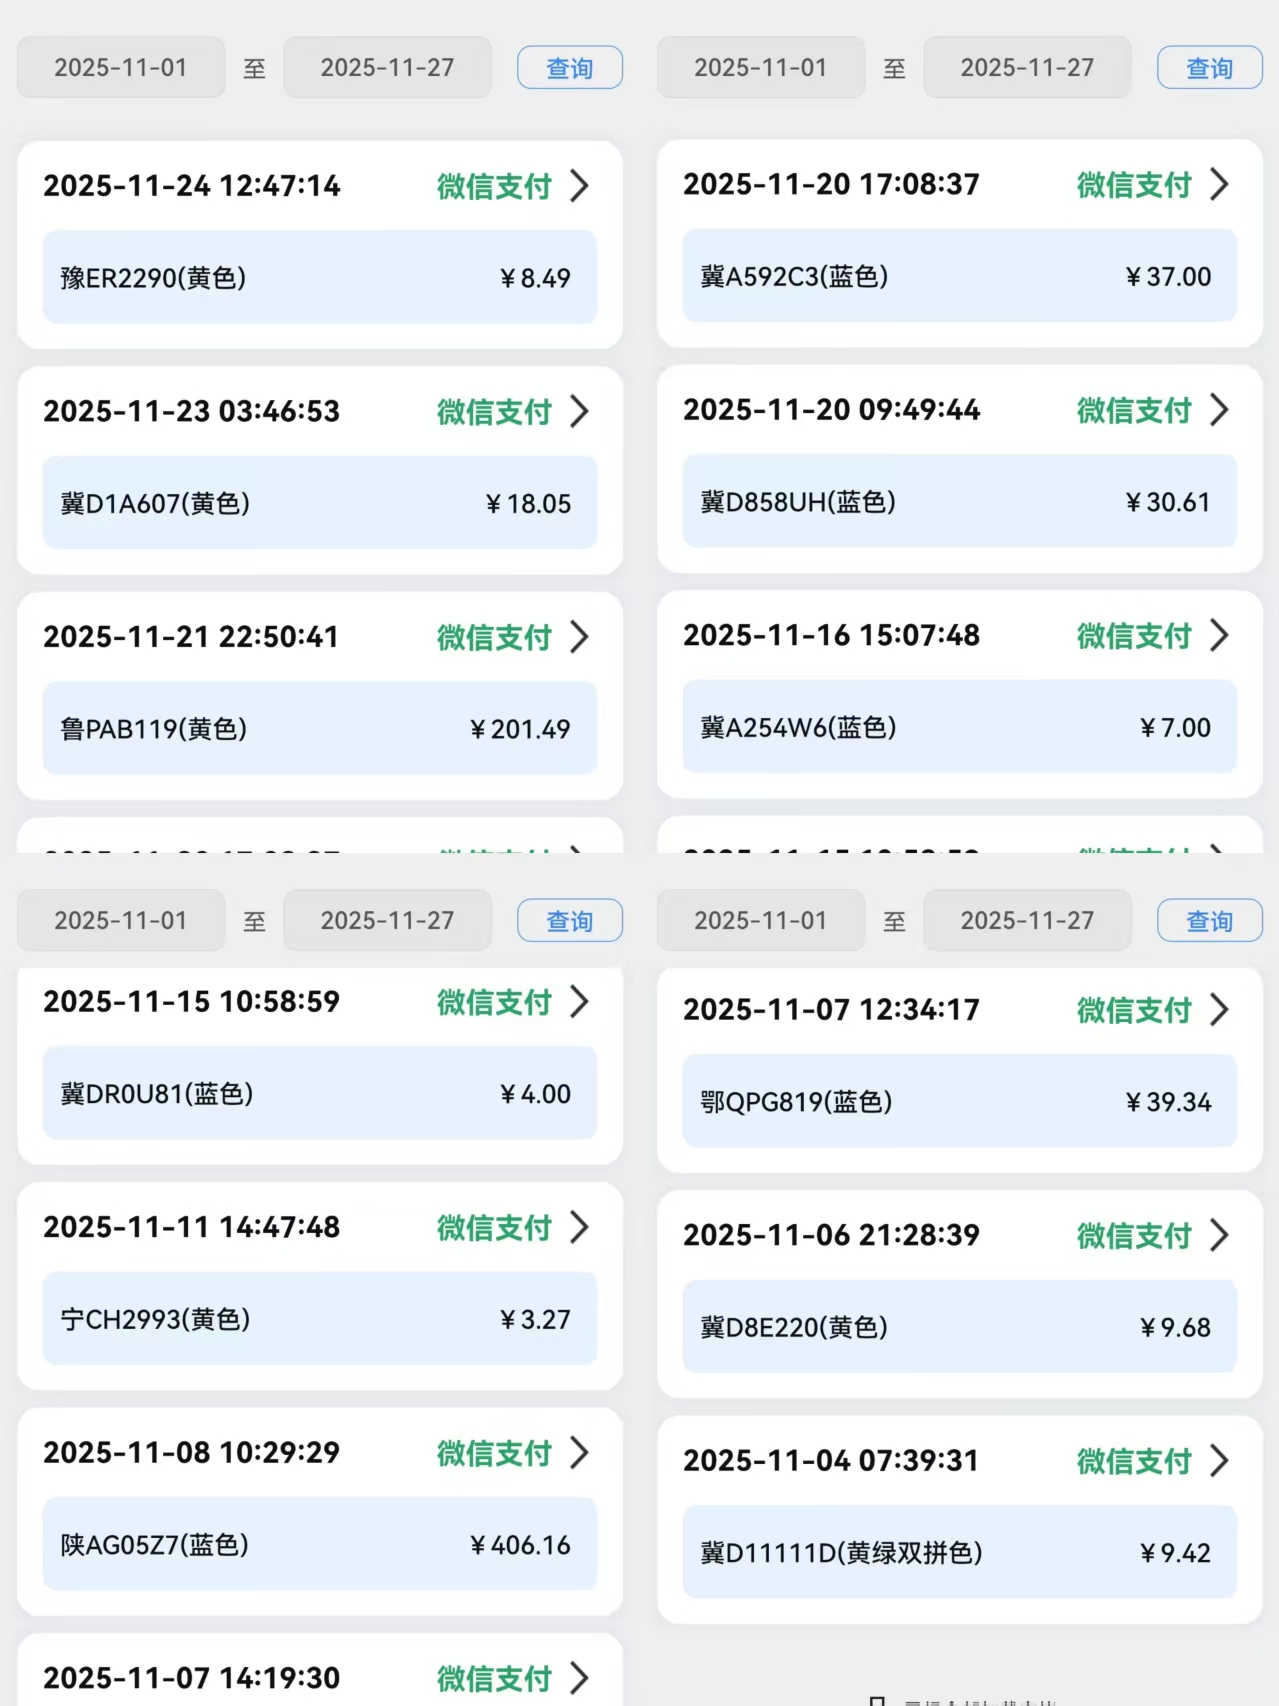Click the chevron beside 2025-11-08 10:29:29
This screenshot has height=1706, width=1279.
click(579, 1453)
